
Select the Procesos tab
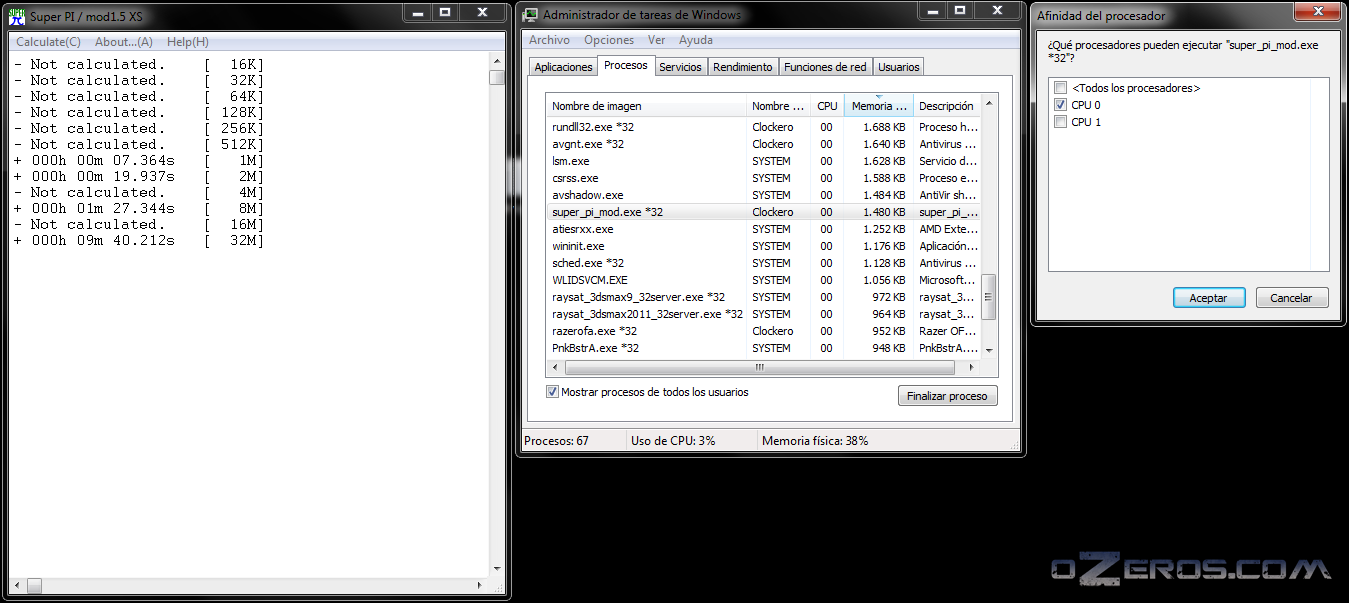[x=626, y=66]
